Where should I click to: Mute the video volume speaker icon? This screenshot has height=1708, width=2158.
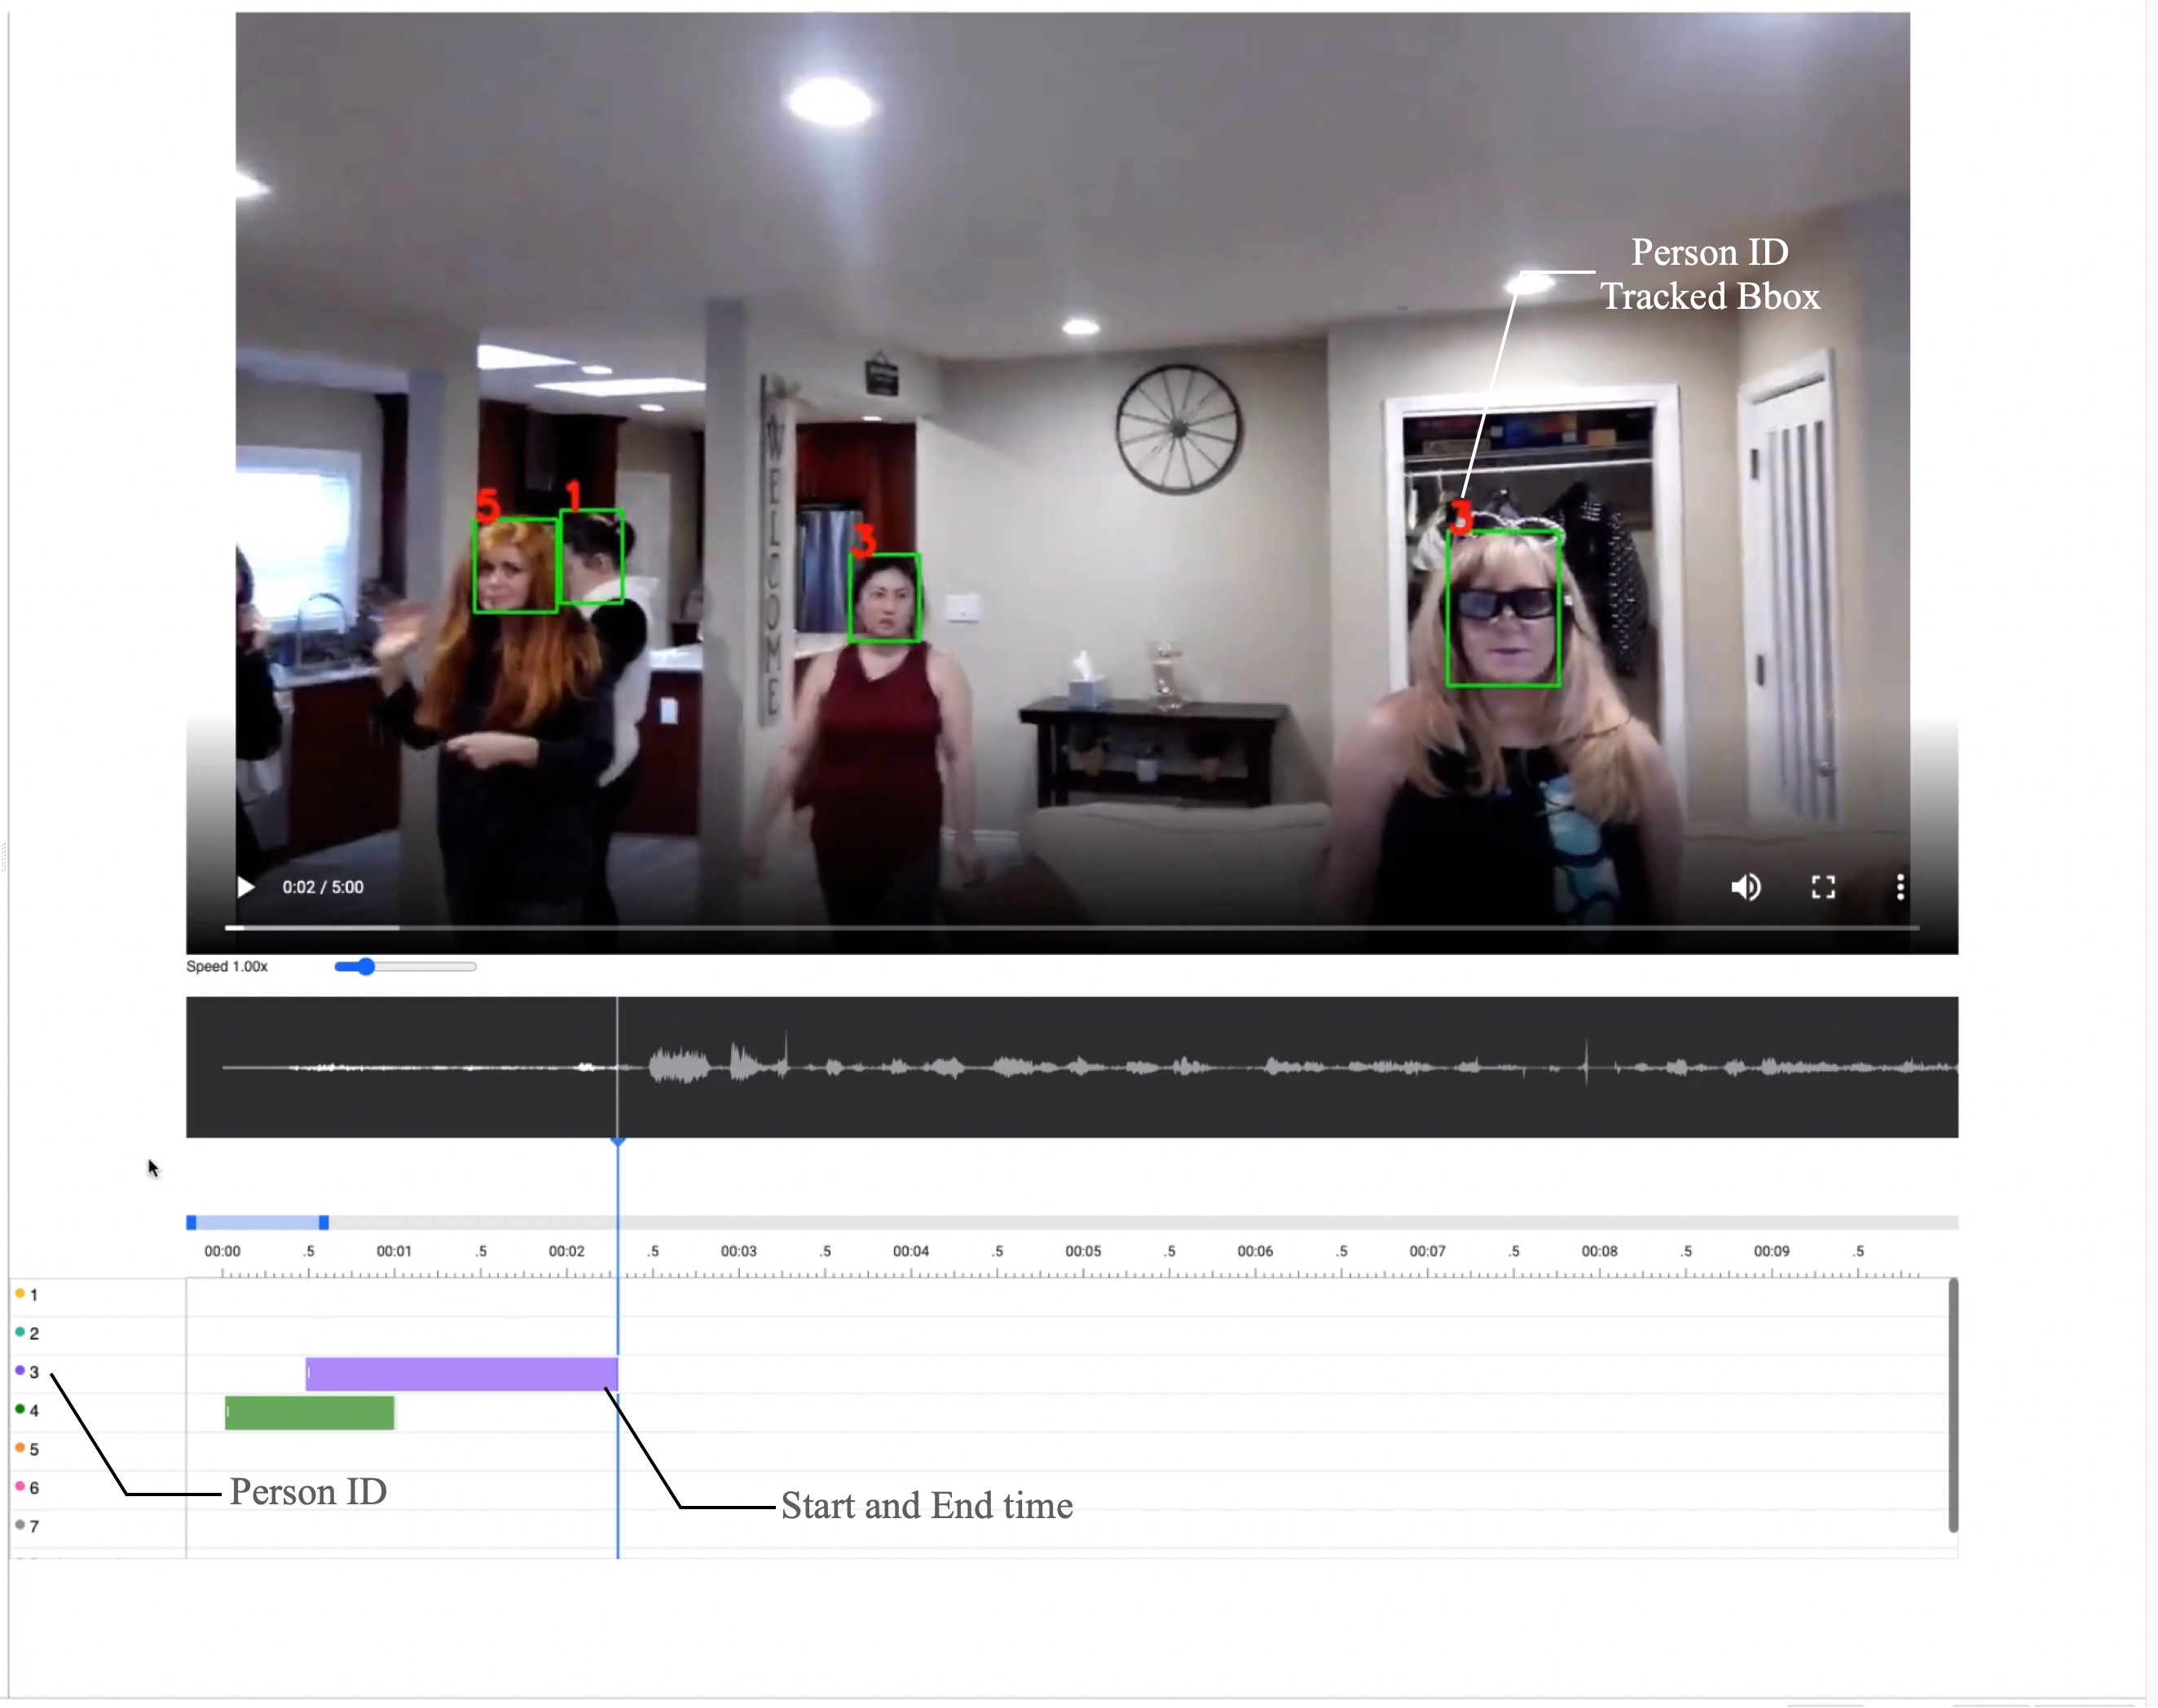coord(1745,887)
